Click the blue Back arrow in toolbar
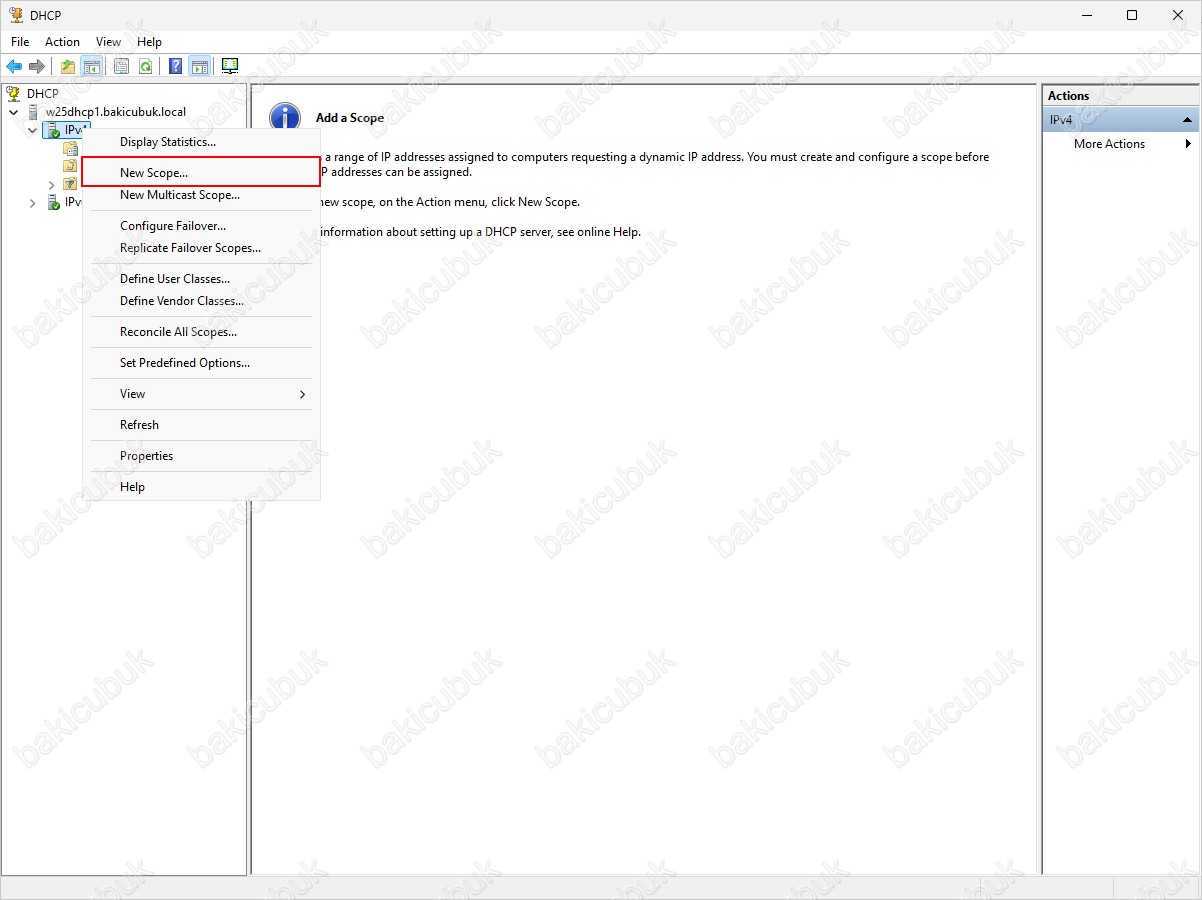1202x900 pixels. click(14, 67)
